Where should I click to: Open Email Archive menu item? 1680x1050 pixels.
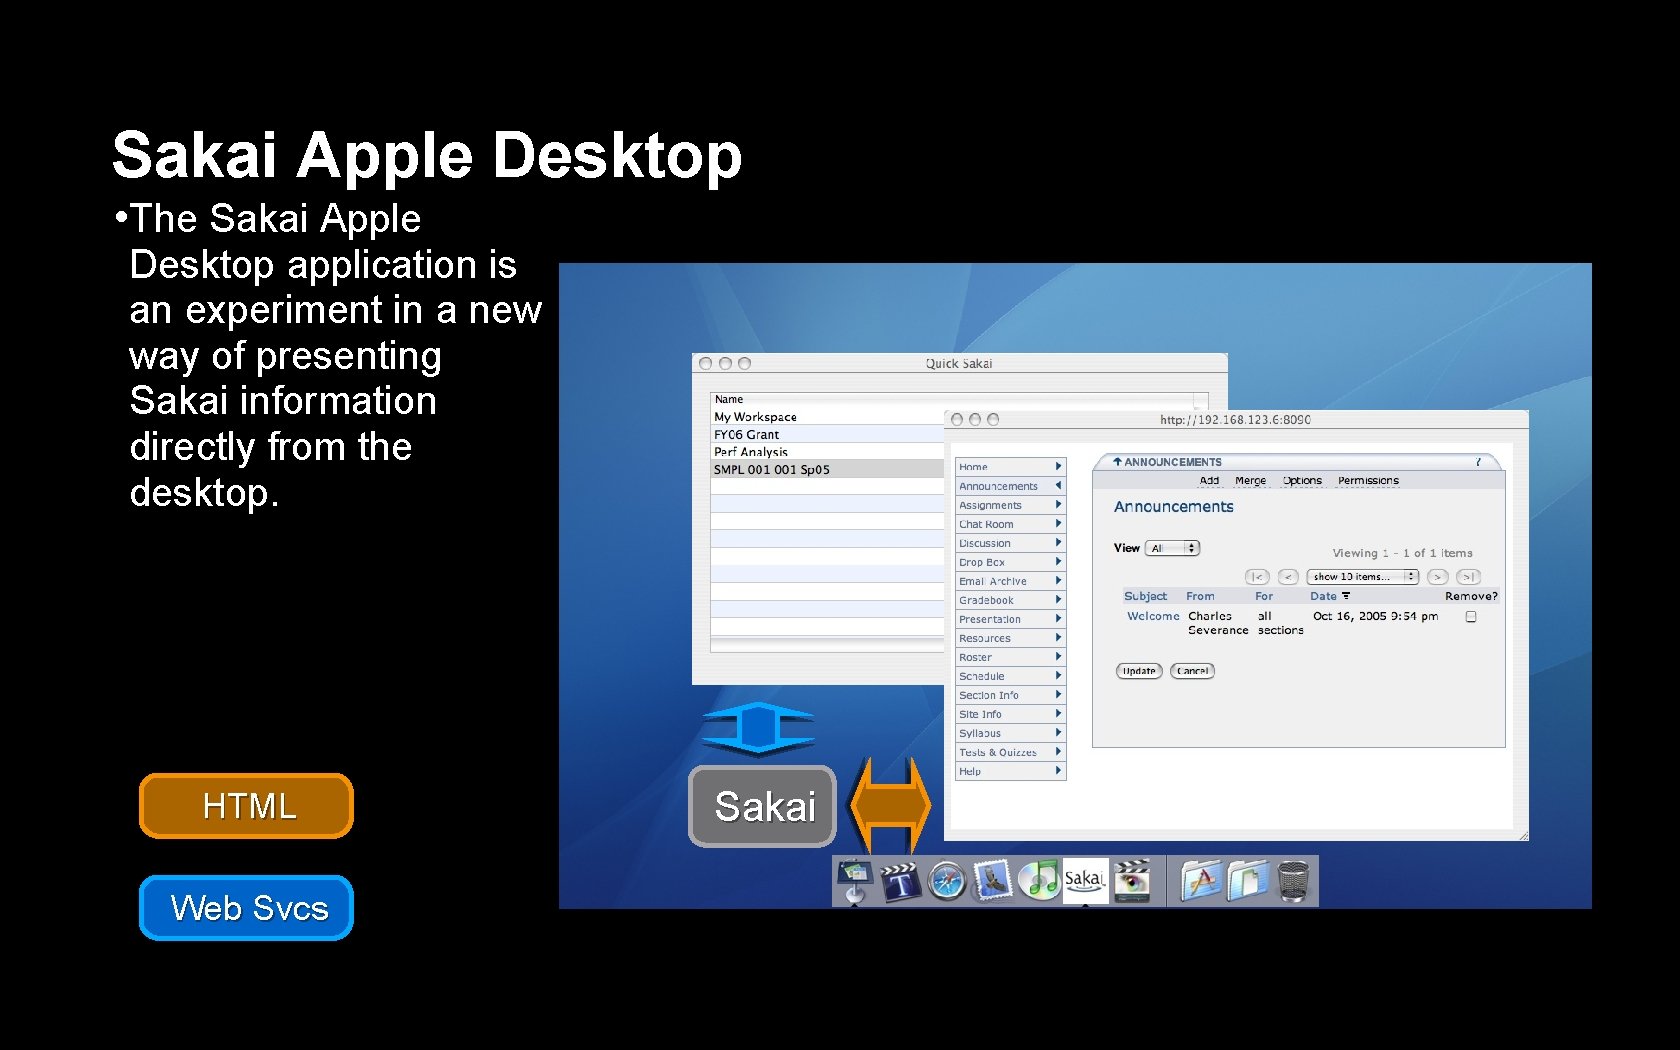point(1010,581)
